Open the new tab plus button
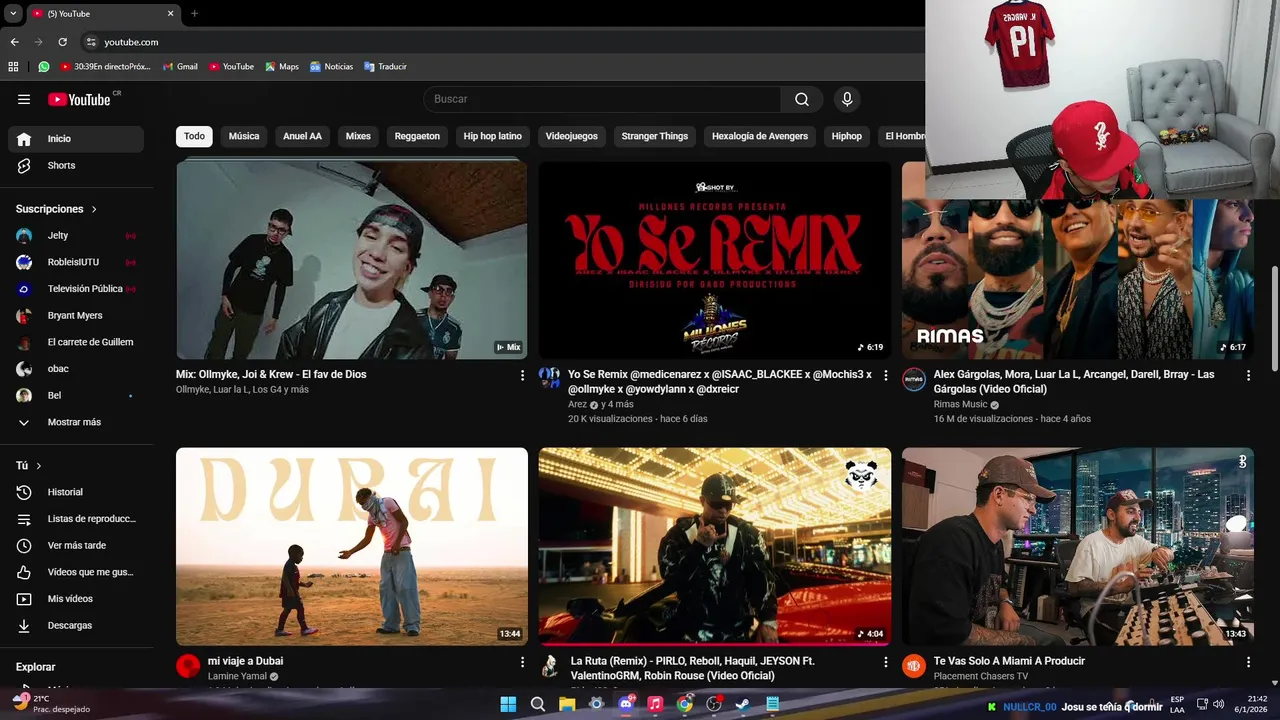 [194, 14]
